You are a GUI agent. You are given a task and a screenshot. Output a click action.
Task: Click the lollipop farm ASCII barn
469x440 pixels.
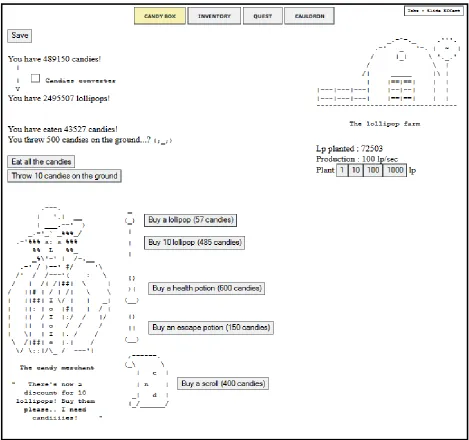pos(388,71)
